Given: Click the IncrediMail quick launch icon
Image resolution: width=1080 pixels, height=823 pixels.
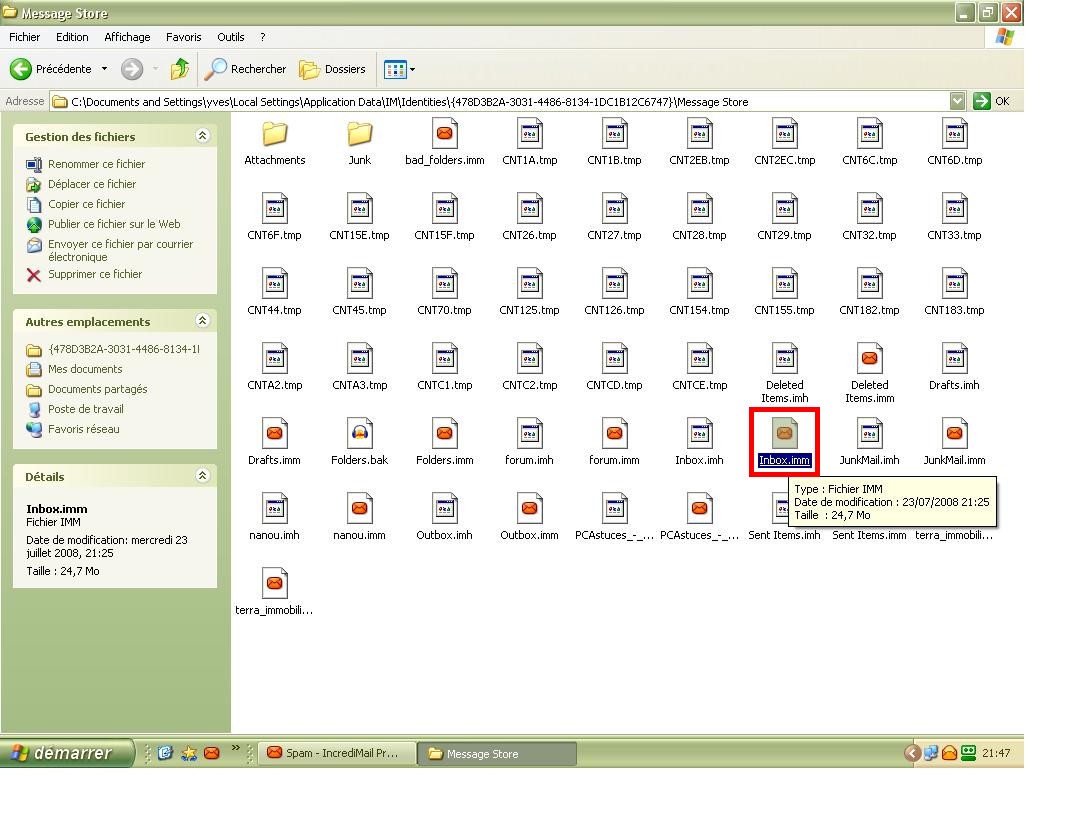Looking at the screenshot, I should pyautogui.click(x=212, y=753).
